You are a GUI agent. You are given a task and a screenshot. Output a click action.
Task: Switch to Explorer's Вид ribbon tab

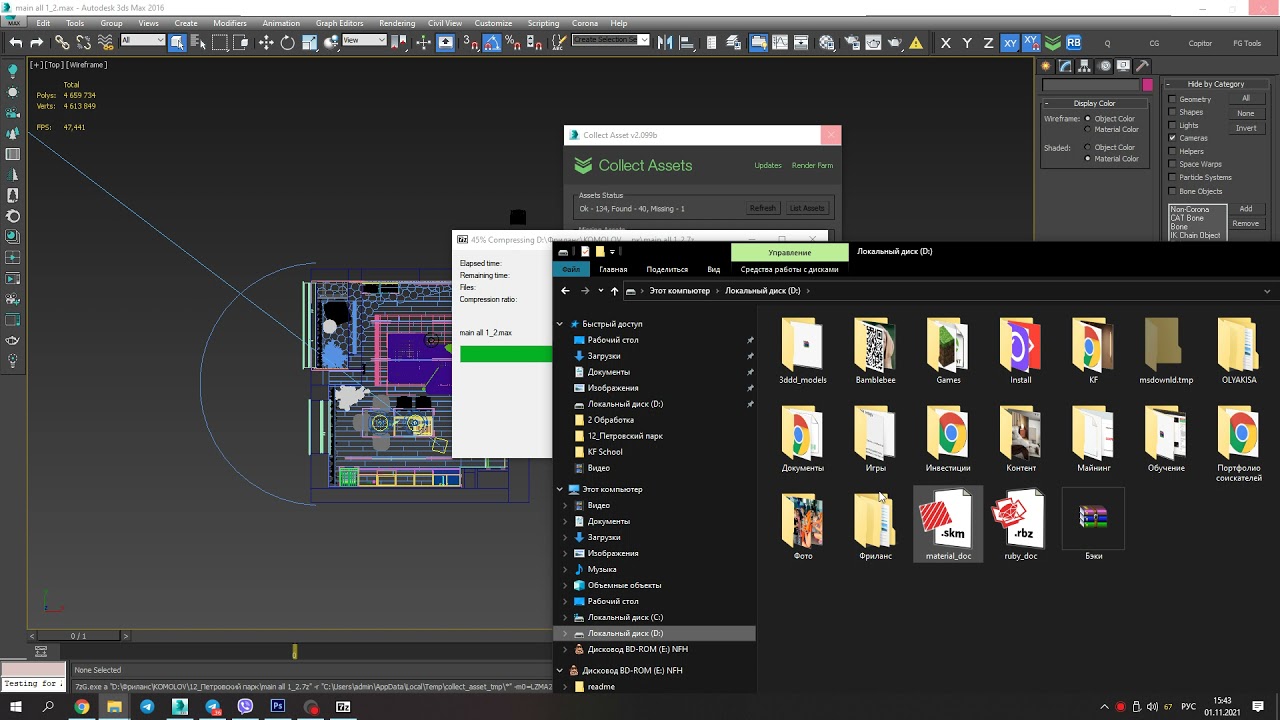coord(713,269)
